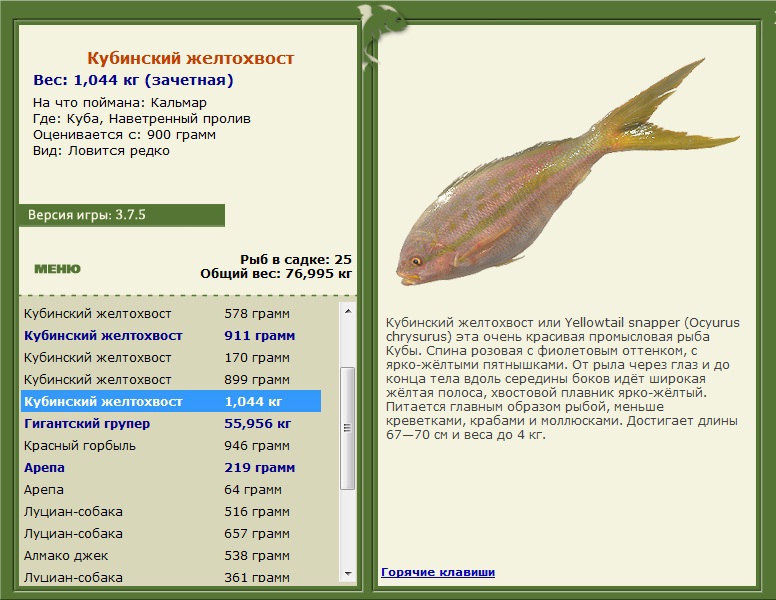This screenshot has height=600, width=776.
Task: Click the Вид: Ловится редко line
Action: tap(101, 150)
